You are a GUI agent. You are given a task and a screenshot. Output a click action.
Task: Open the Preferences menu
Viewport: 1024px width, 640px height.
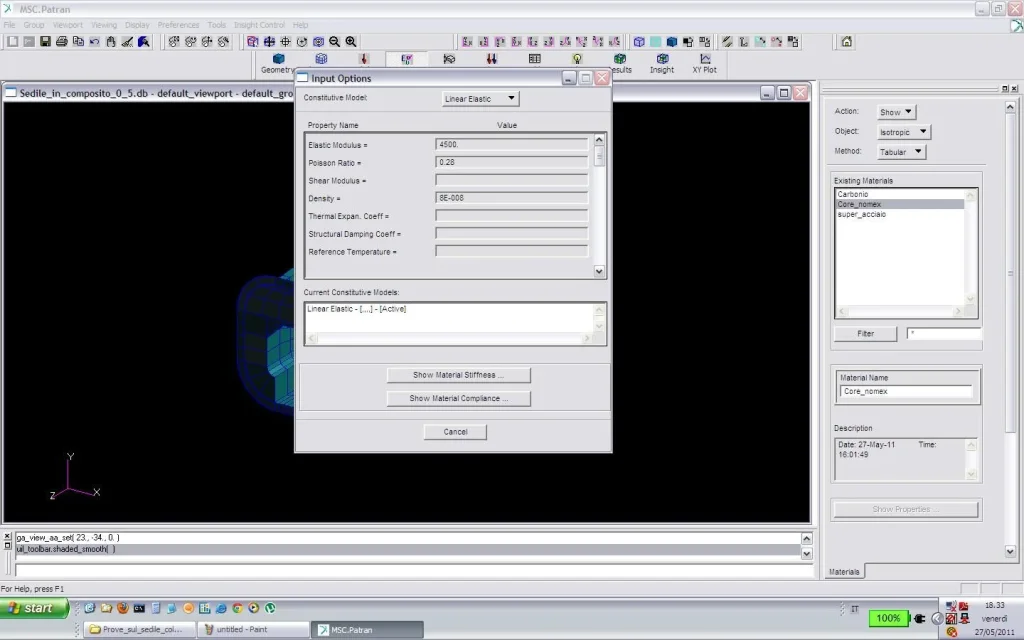178,25
